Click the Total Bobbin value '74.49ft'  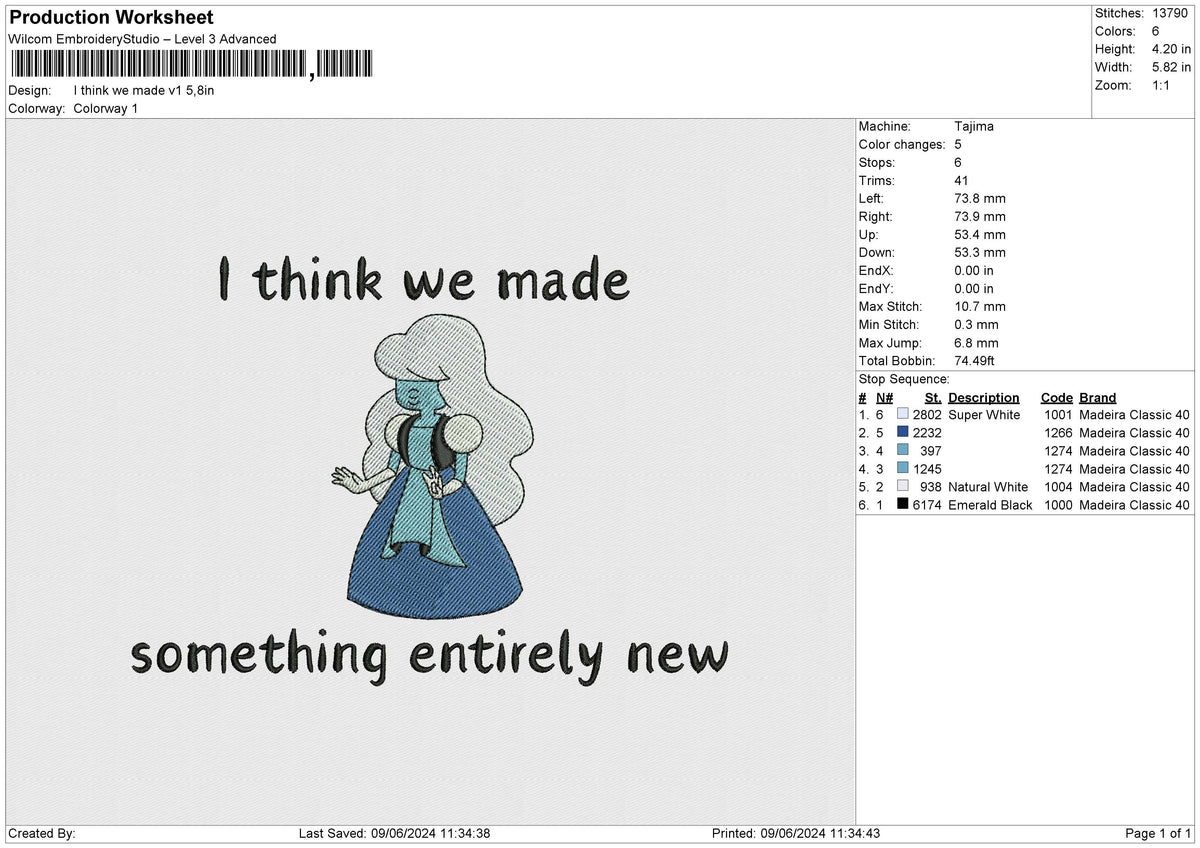coord(975,360)
